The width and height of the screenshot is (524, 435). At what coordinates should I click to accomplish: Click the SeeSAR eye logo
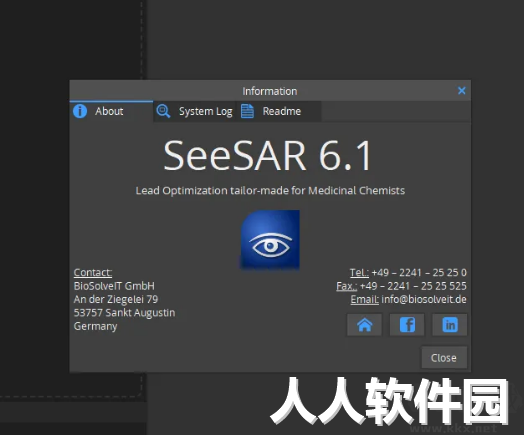270,239
